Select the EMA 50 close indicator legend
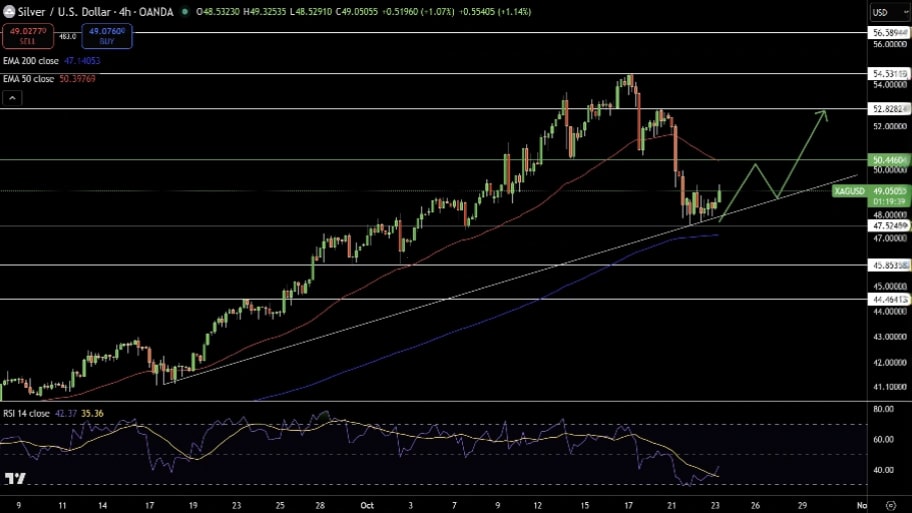912x513 pixels. [x=49, y=78]
